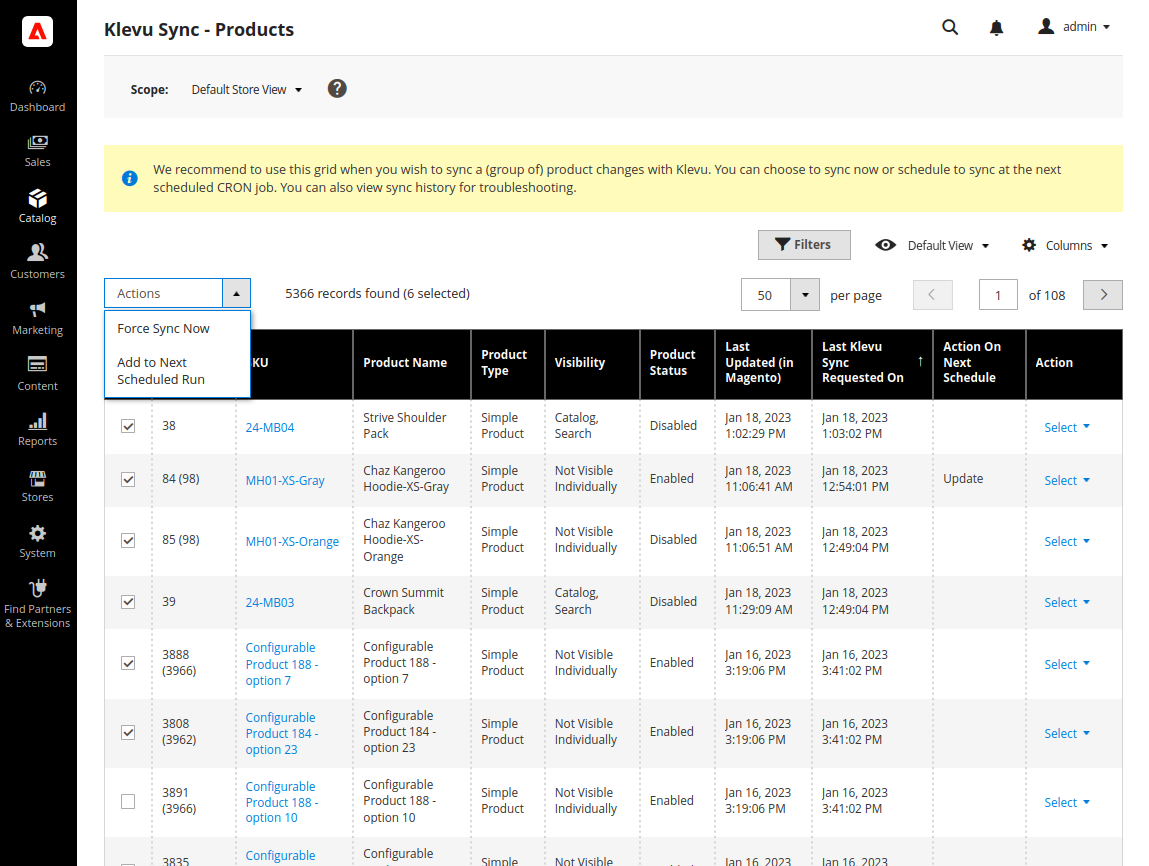The height and width of the screenshot is (866, 1149).
Task: Open the Sales sidebar menu
Action: (37, 152)
